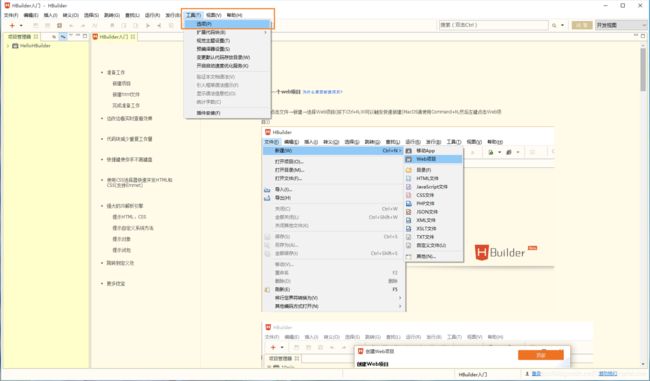
Task: Click the 登录 link in status bar
Action: [x=536, y=374]
